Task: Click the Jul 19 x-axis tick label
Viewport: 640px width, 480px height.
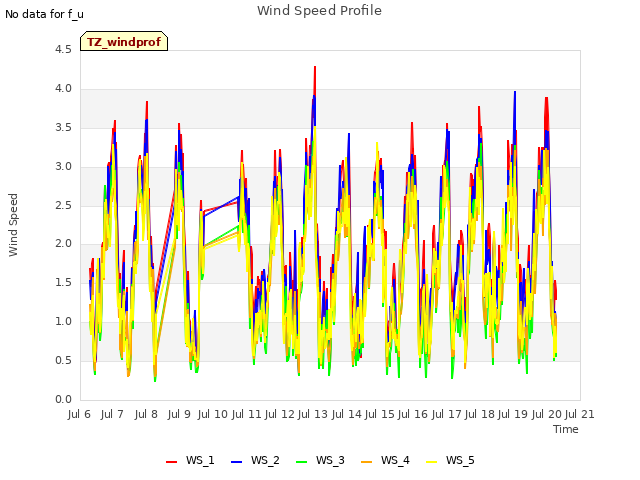Action: point(512,414)
